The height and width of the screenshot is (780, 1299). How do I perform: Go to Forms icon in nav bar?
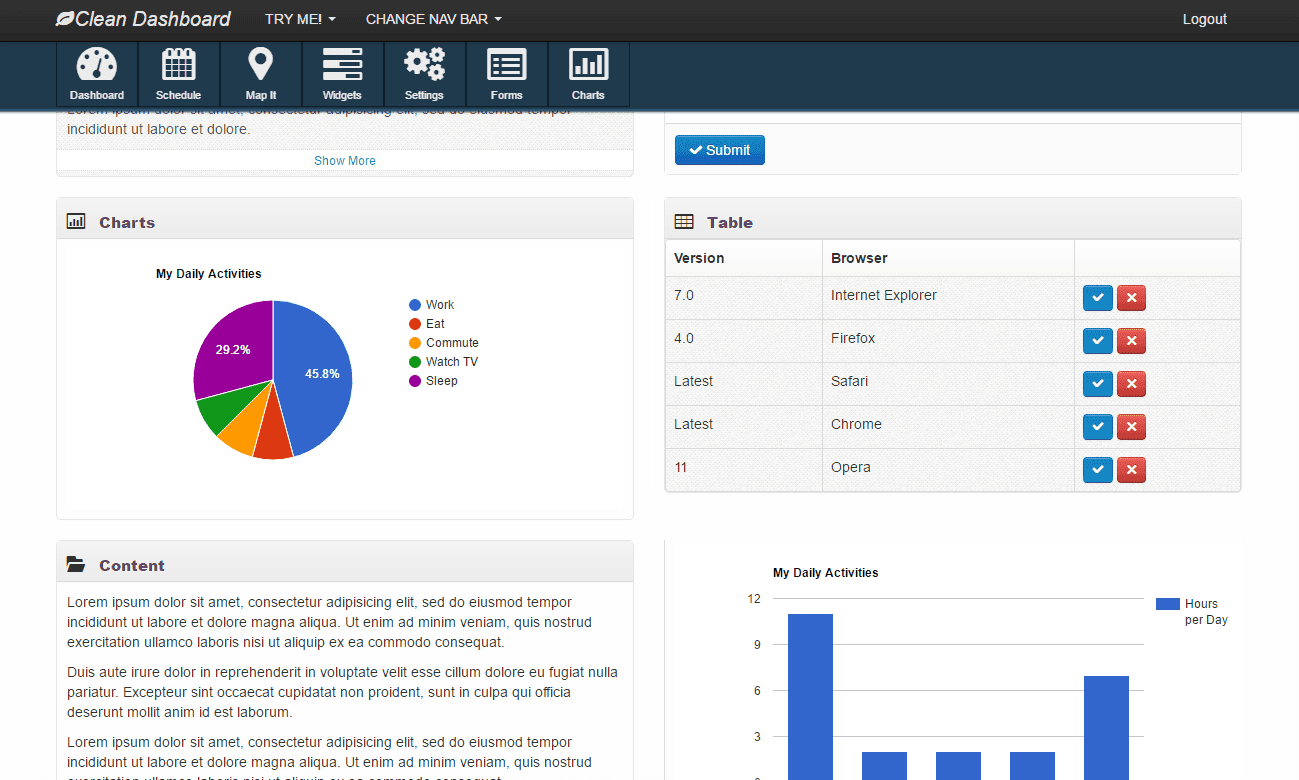[x=506, y=66]
